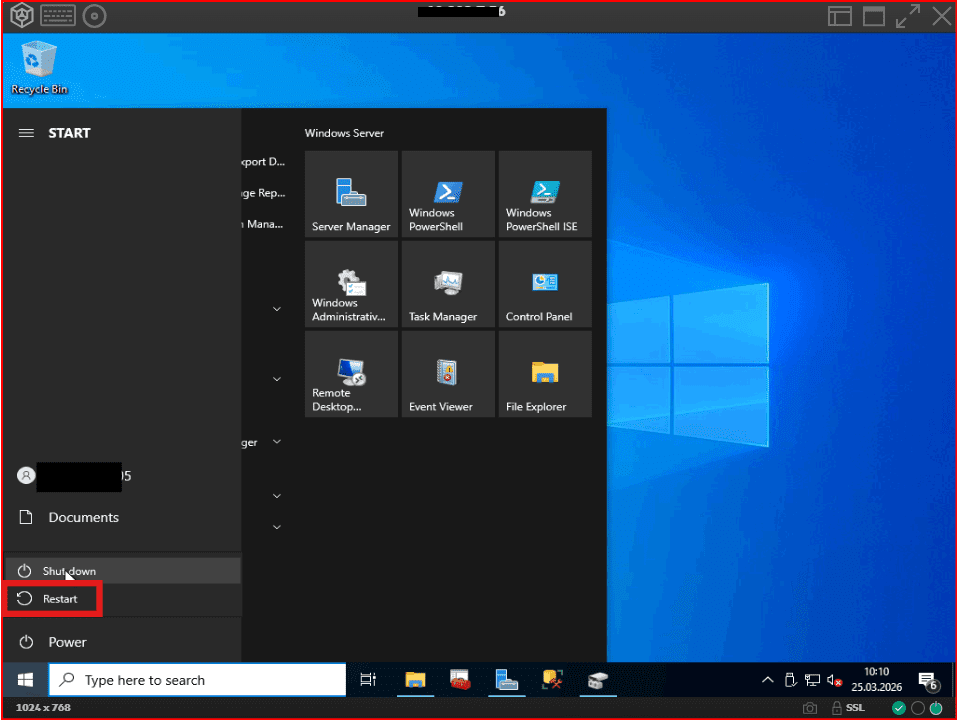Open the notification Action Center

pos(927,680)
